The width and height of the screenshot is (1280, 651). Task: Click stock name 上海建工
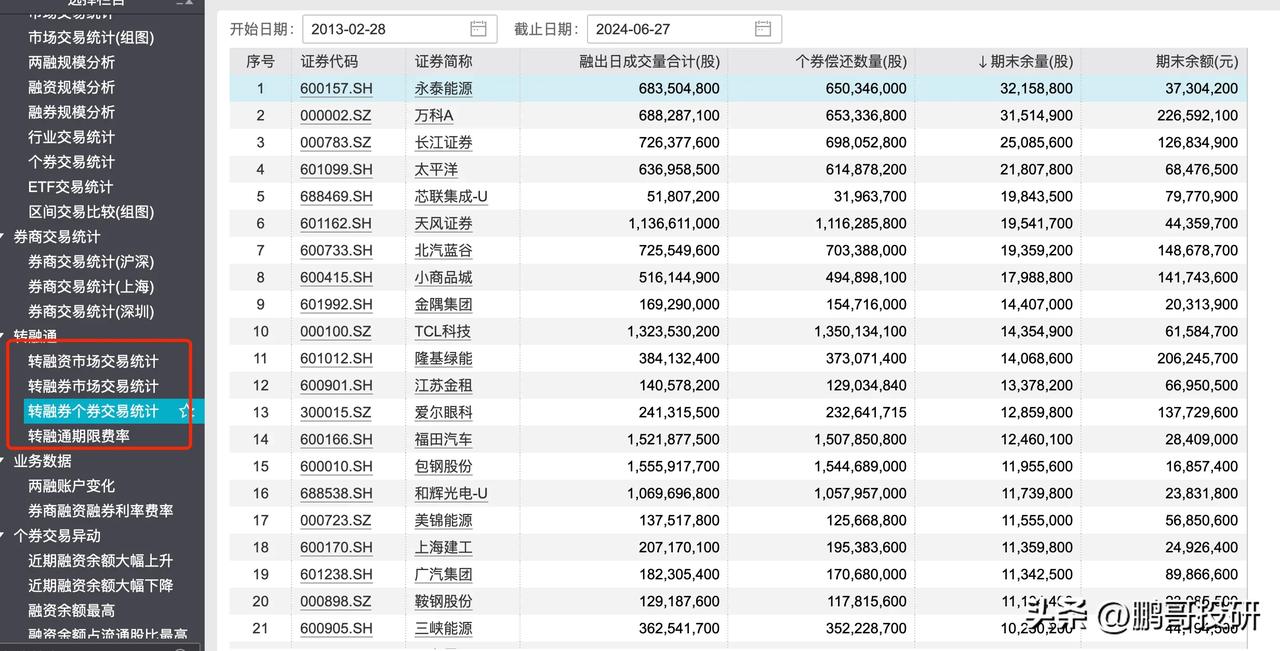[x=444, y=548]
